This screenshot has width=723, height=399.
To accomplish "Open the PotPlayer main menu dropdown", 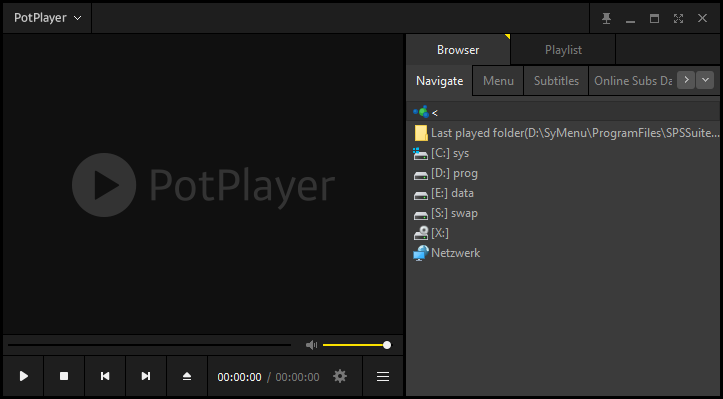I will coord(47,18).
